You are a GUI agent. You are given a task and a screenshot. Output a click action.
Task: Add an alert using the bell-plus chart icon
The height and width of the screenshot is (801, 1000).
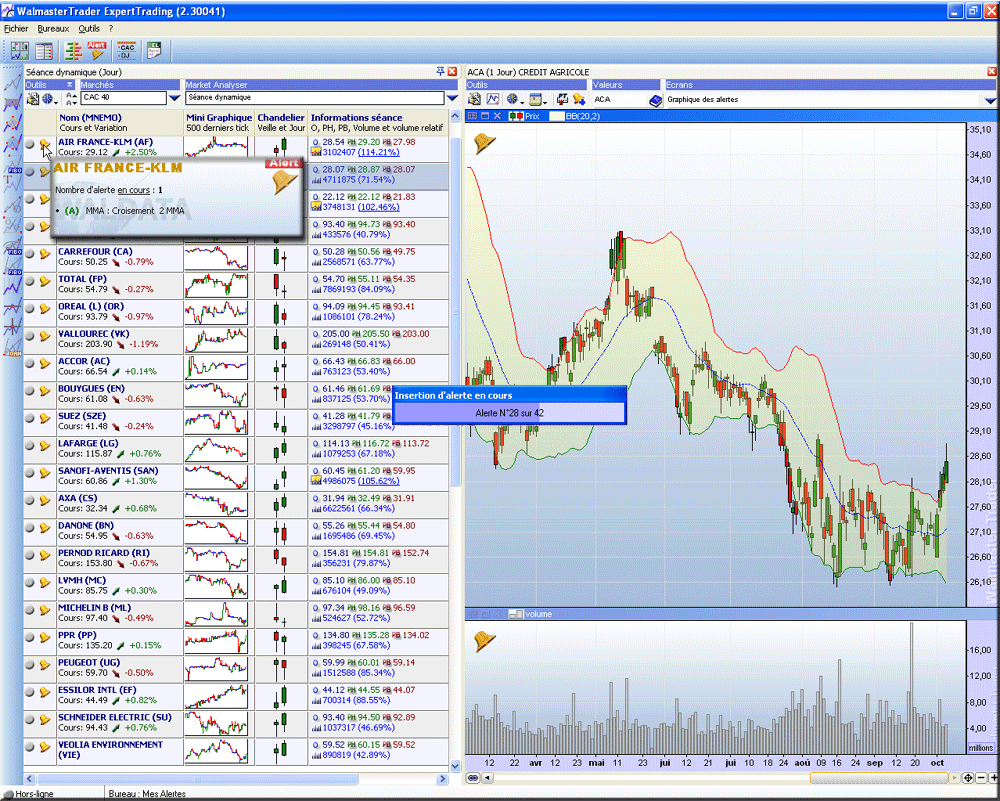click(x=579, y=99)
